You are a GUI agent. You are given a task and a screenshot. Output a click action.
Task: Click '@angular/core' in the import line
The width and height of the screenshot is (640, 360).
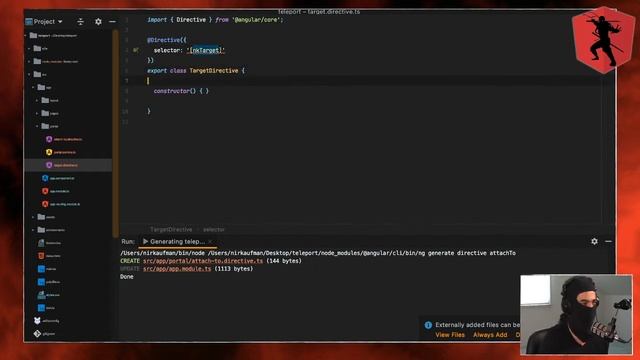click(256, 20)
